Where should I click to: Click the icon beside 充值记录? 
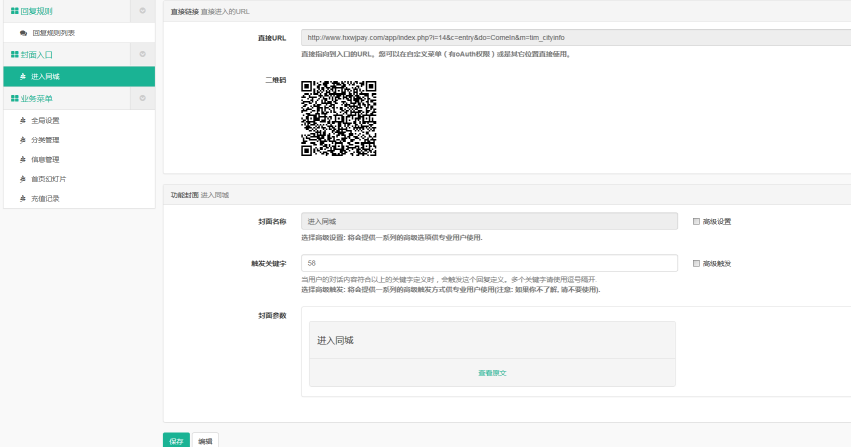pyautogui.click(x=23, y=199)
